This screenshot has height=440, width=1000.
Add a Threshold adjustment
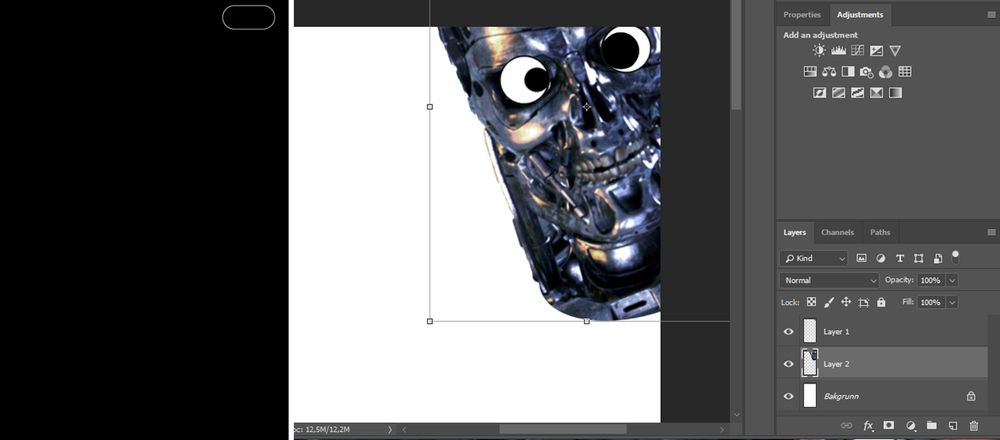coord(857,92)
